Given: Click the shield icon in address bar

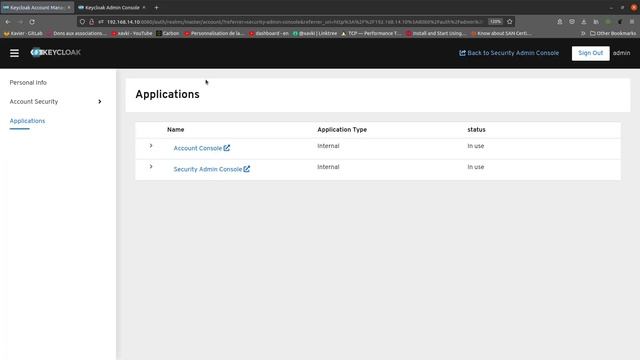Looking at the screenshot, I should coord(82,22).
